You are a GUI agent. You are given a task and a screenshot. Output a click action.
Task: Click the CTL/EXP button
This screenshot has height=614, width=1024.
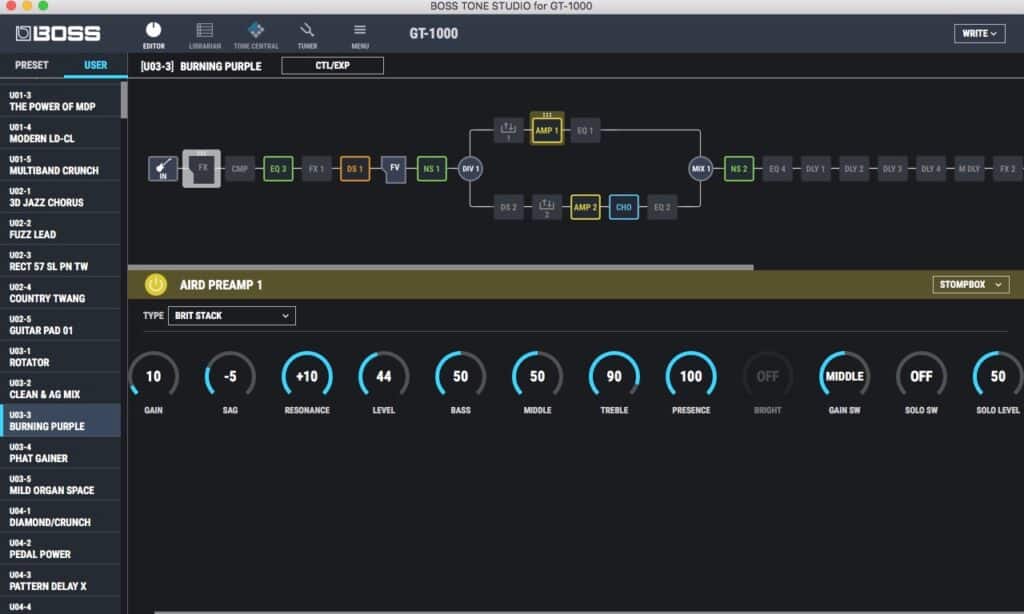coord(332,65)
